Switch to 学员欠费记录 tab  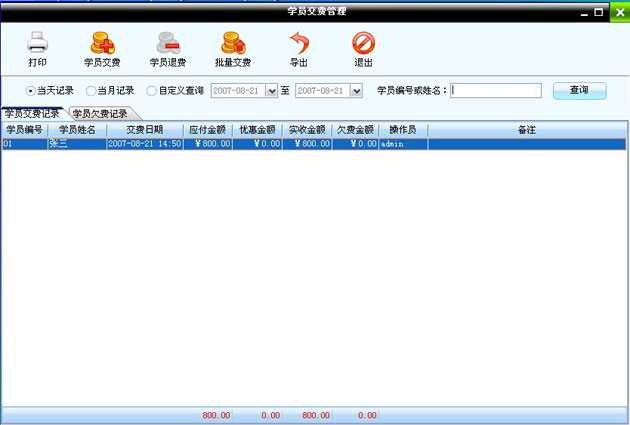pos(100,114)
